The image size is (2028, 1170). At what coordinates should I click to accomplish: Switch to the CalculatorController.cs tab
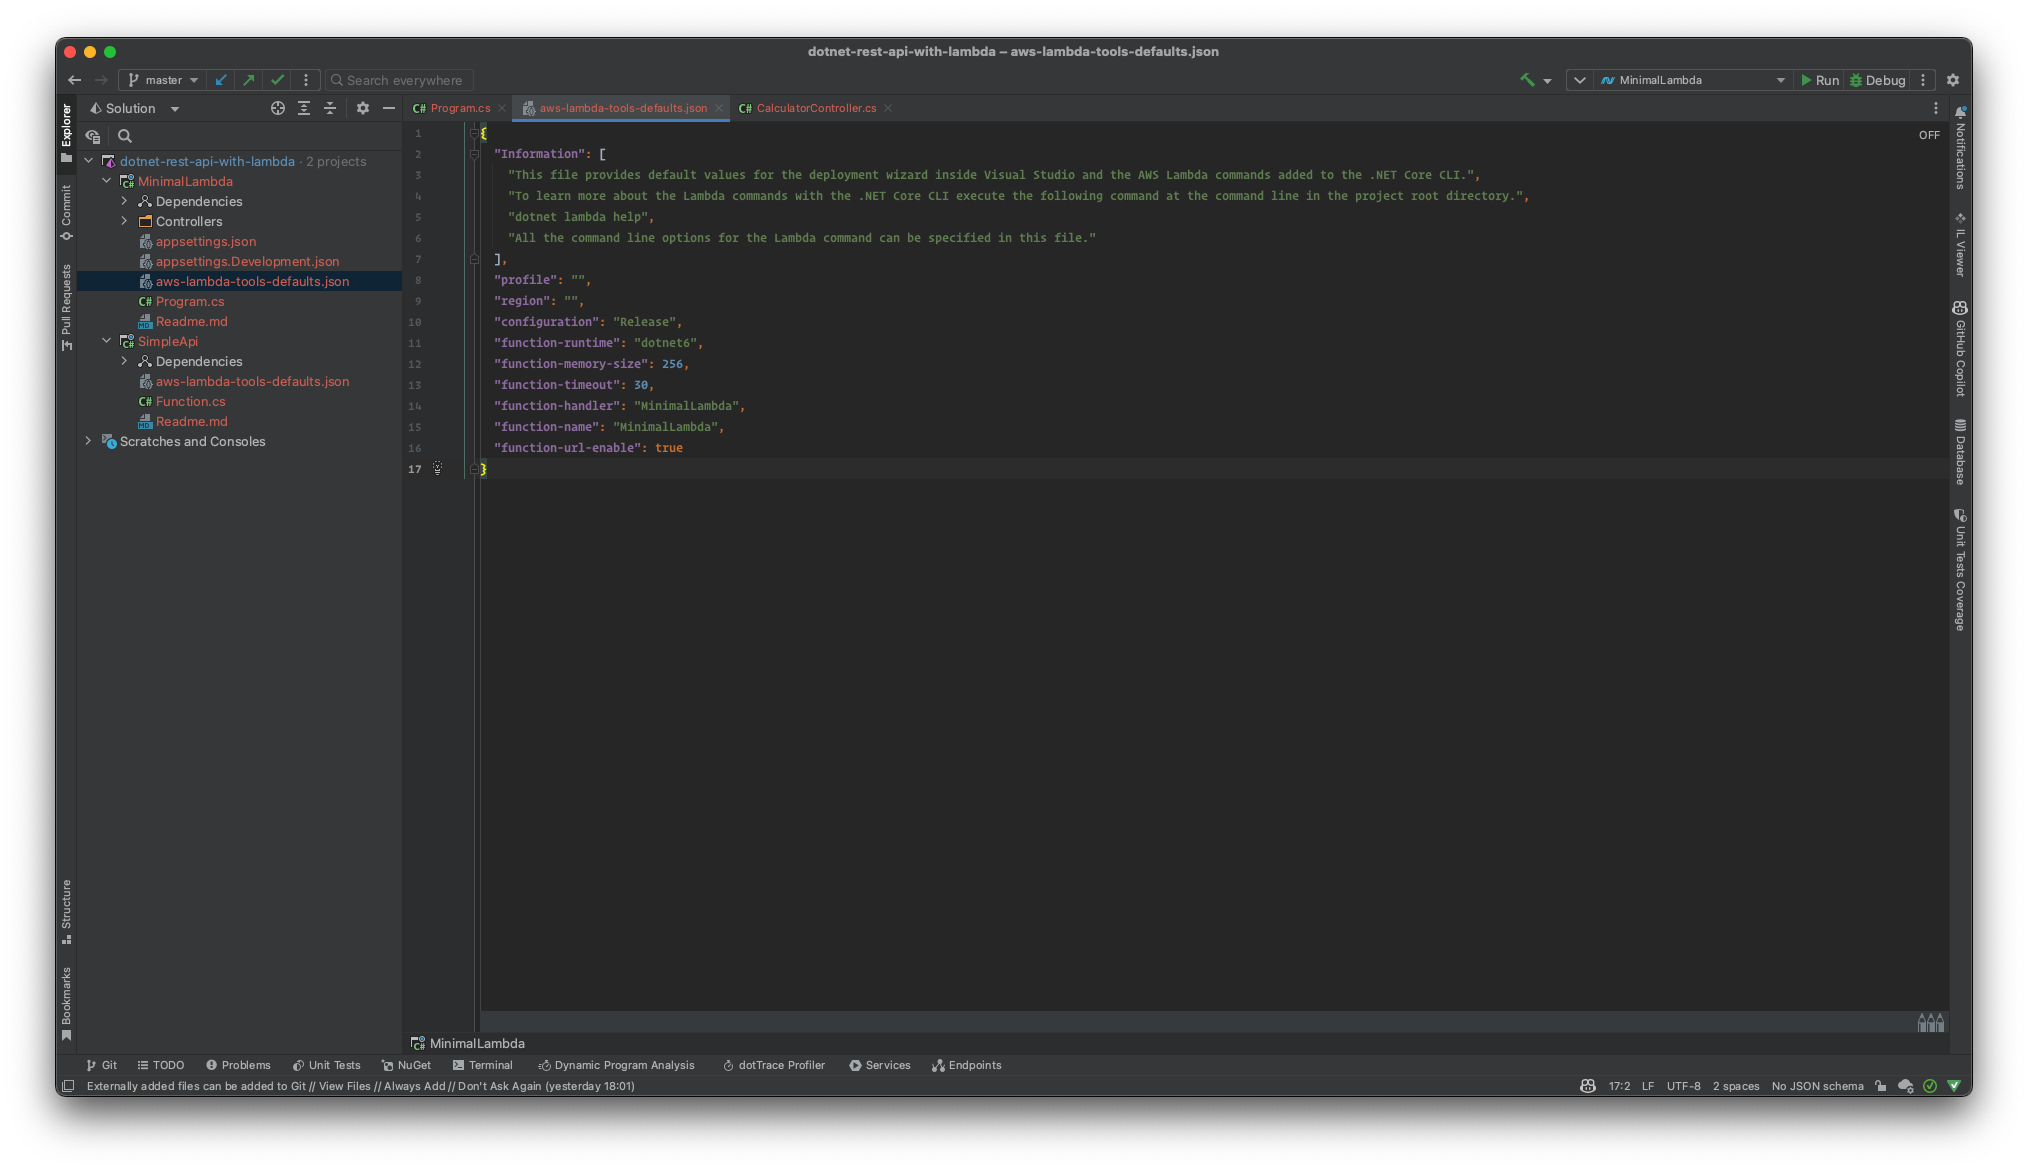point(814,108)
